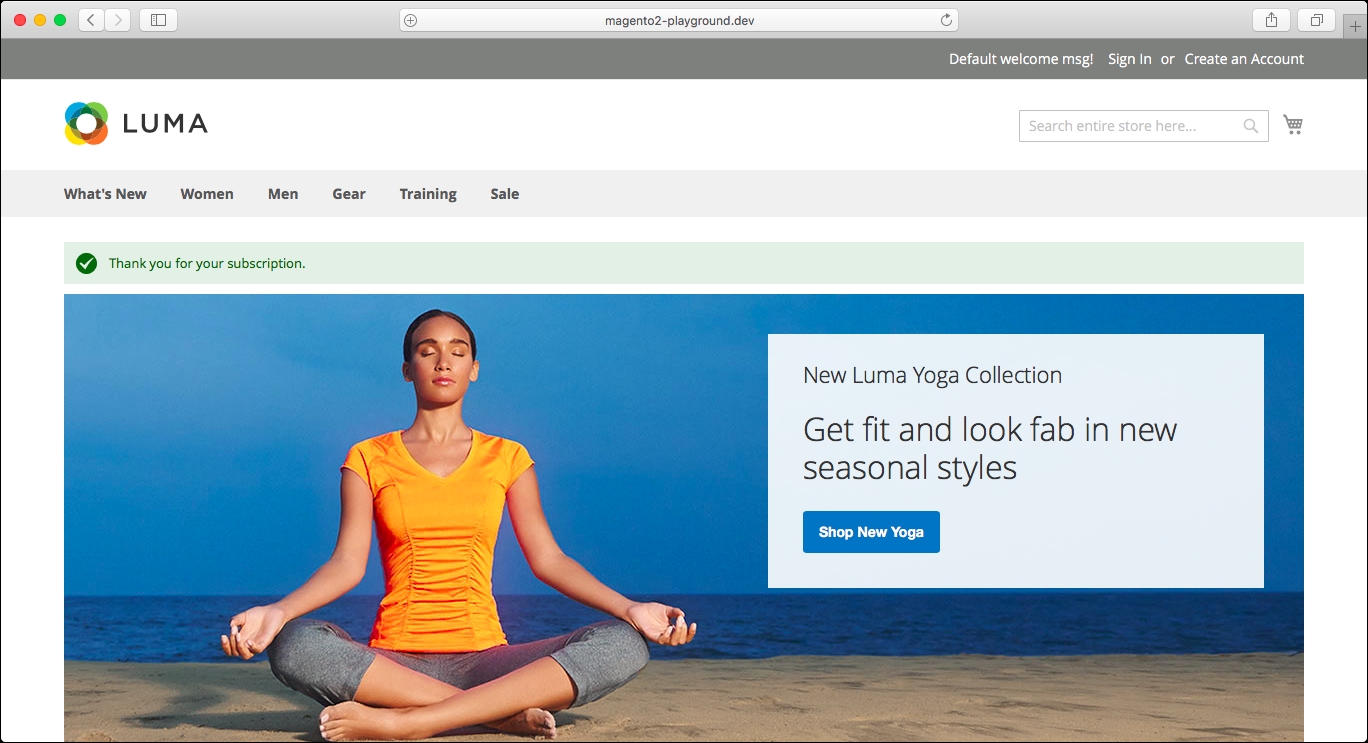1368x743 pixels.
Task: Click the Create an Account link
Action: tap(1244, 59)
